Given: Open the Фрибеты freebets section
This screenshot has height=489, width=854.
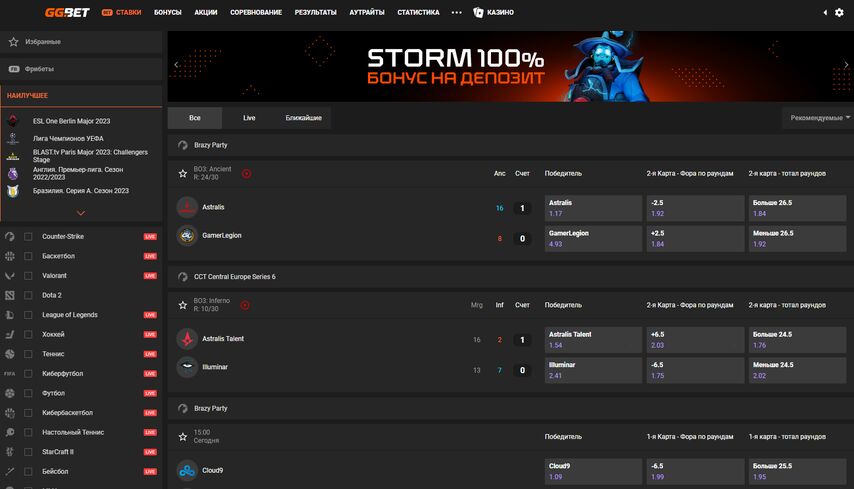Looking at the screenshot, I should coord(81,69).
